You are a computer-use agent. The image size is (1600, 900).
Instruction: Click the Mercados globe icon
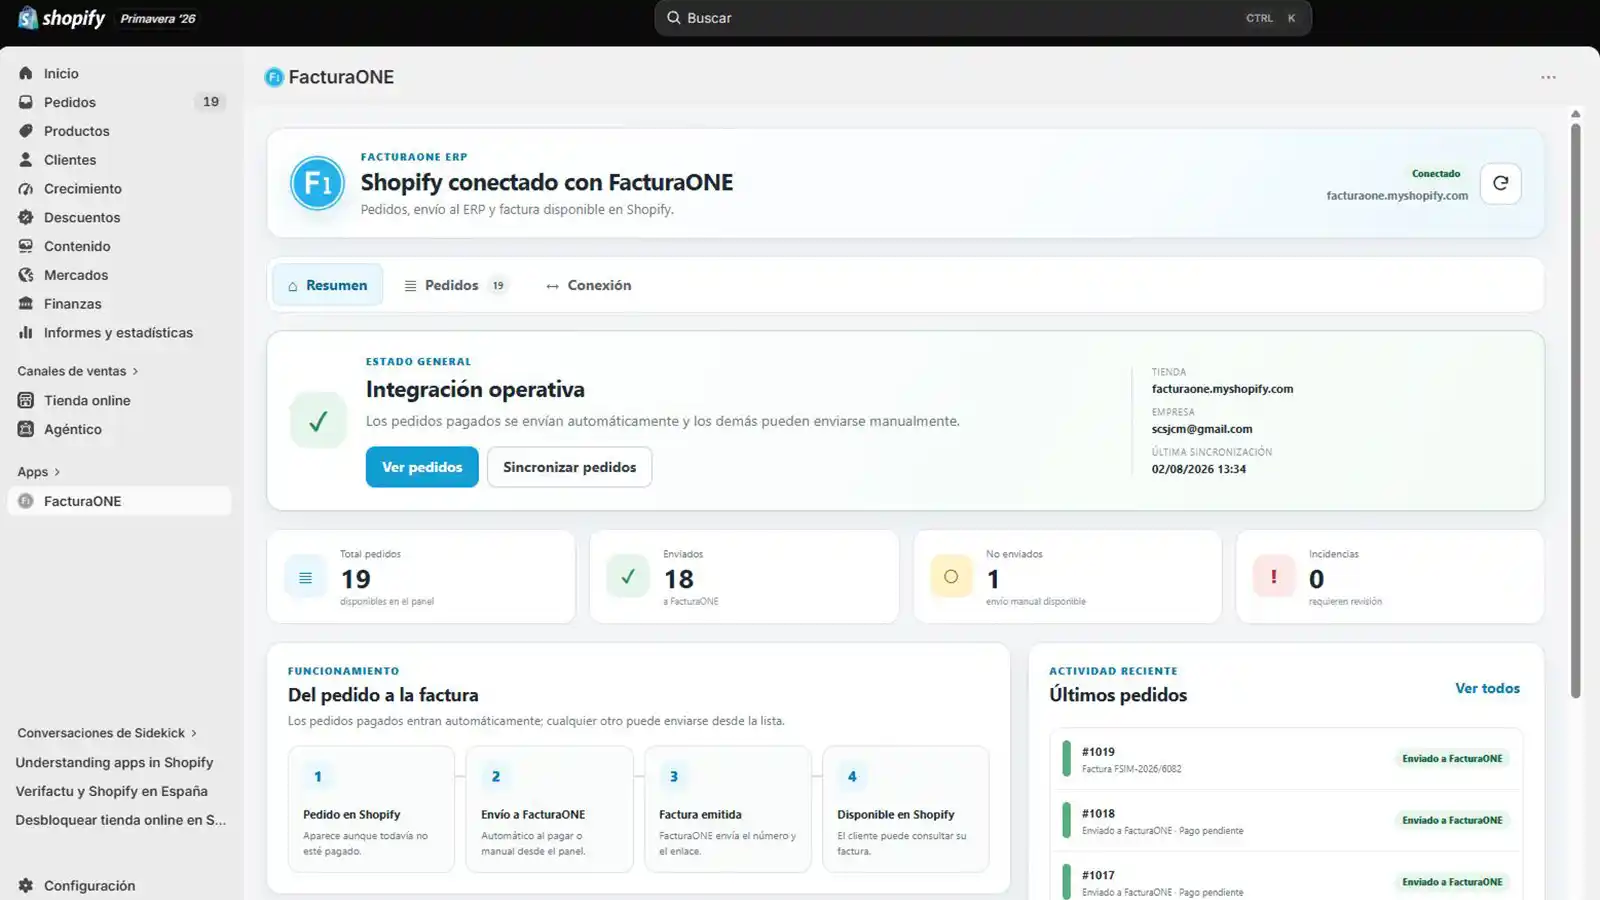click(26, 275)
